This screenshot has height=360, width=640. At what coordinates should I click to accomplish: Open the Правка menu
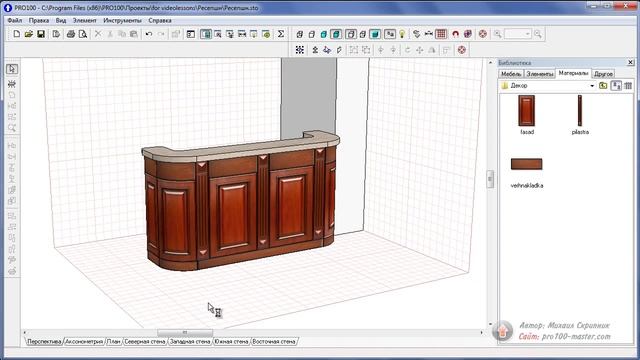(x=39, y=20)
